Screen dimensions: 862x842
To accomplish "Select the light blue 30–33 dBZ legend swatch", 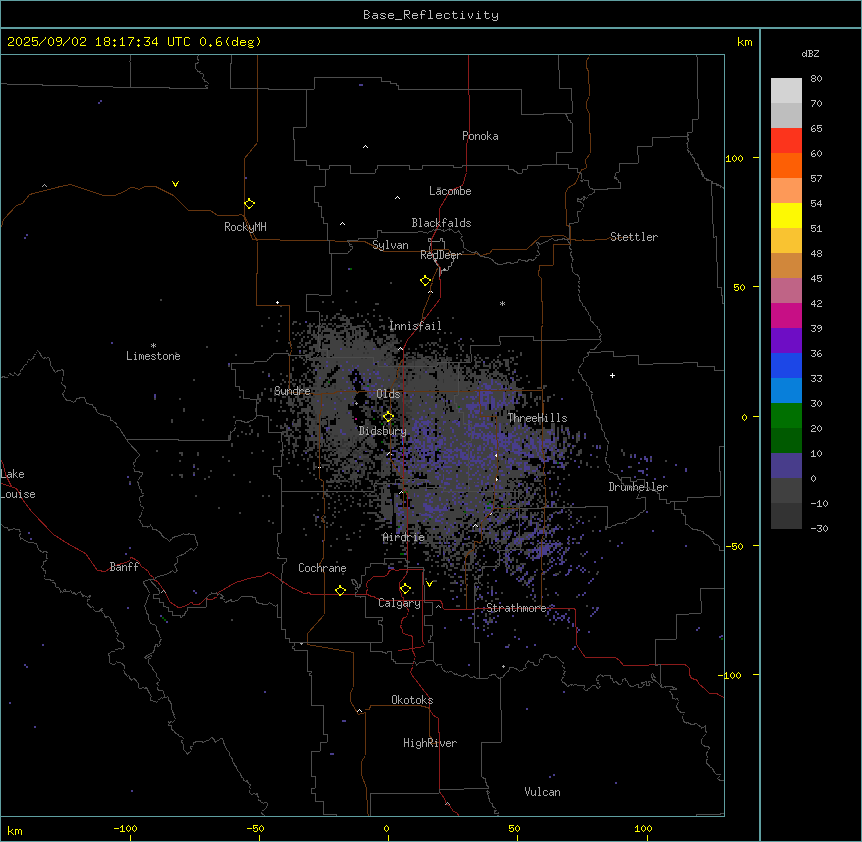I will pos(786,390).
